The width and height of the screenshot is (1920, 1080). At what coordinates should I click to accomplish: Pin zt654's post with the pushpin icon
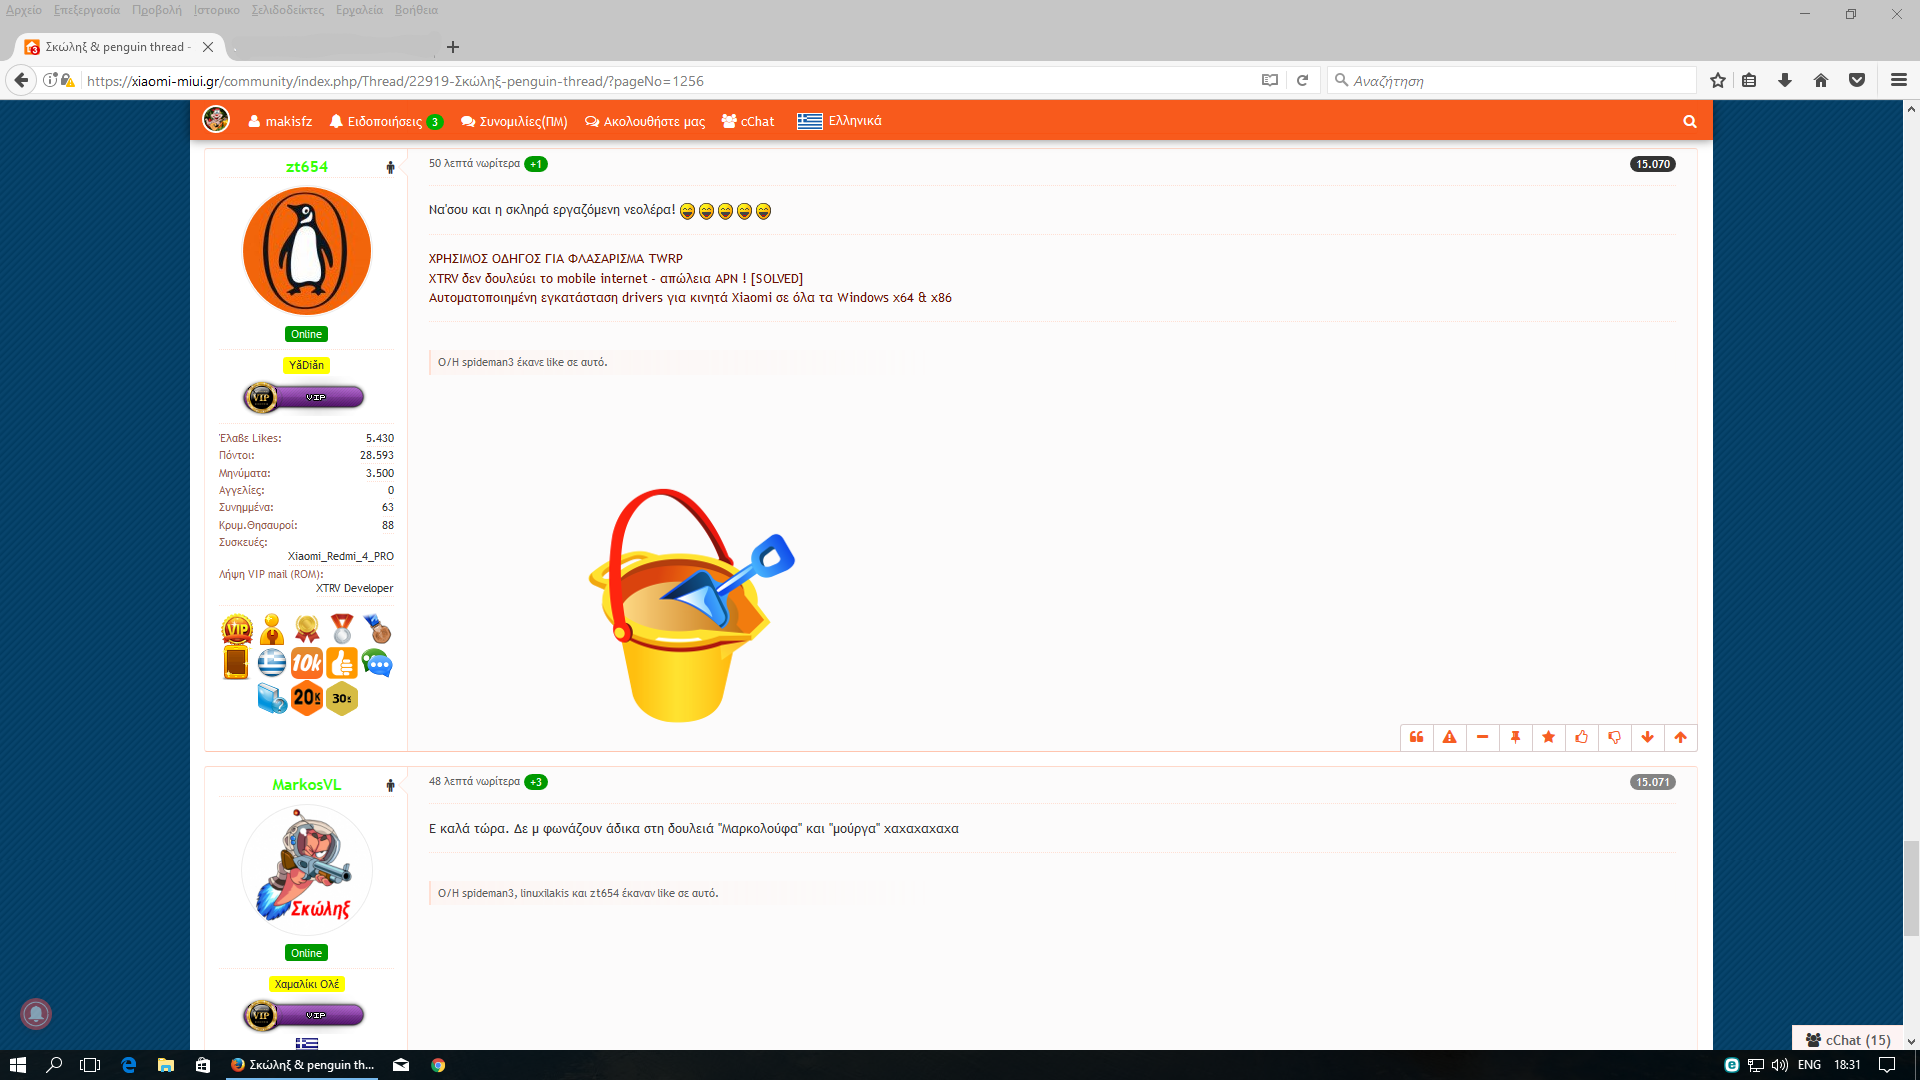coord(1515,737)
